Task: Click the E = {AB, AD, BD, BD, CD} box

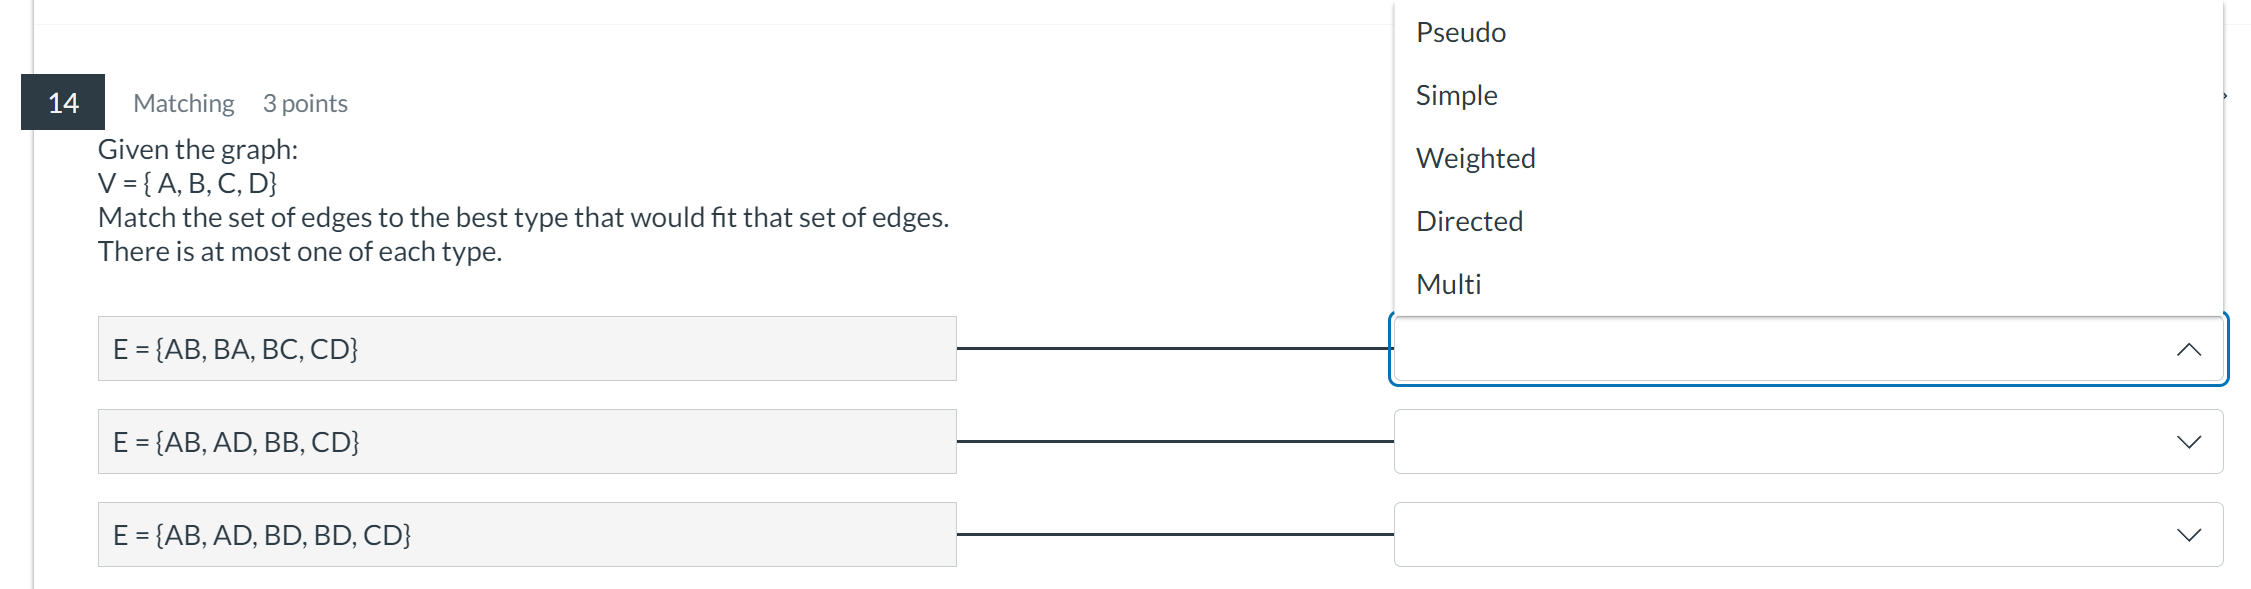Action: [526, 535]
